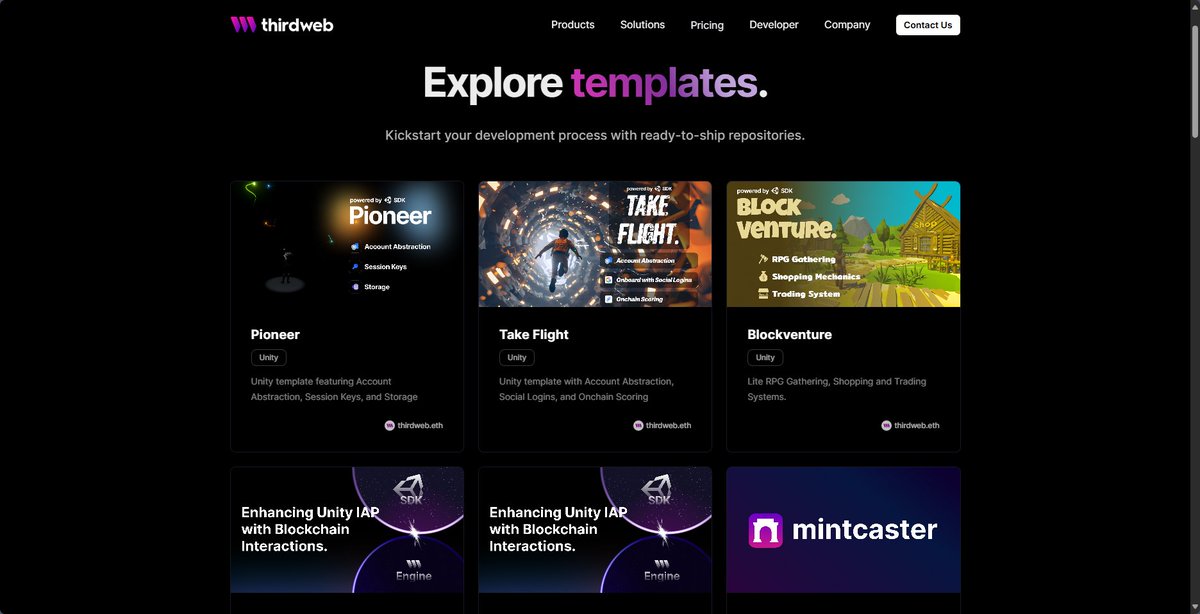Click 'Kickstart your development process' subtitle
This screenshot has height=614, width=1200.
point(595,135)
